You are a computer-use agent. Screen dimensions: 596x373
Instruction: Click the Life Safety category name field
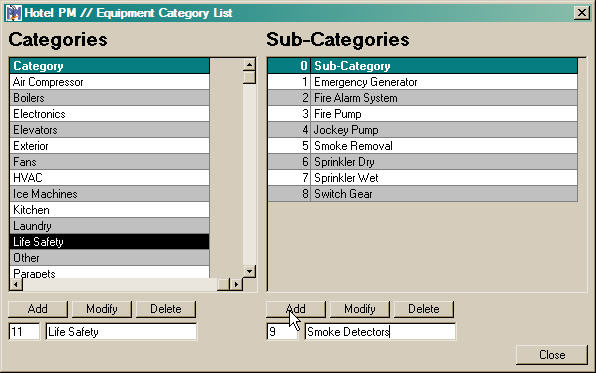click(121, 332)
